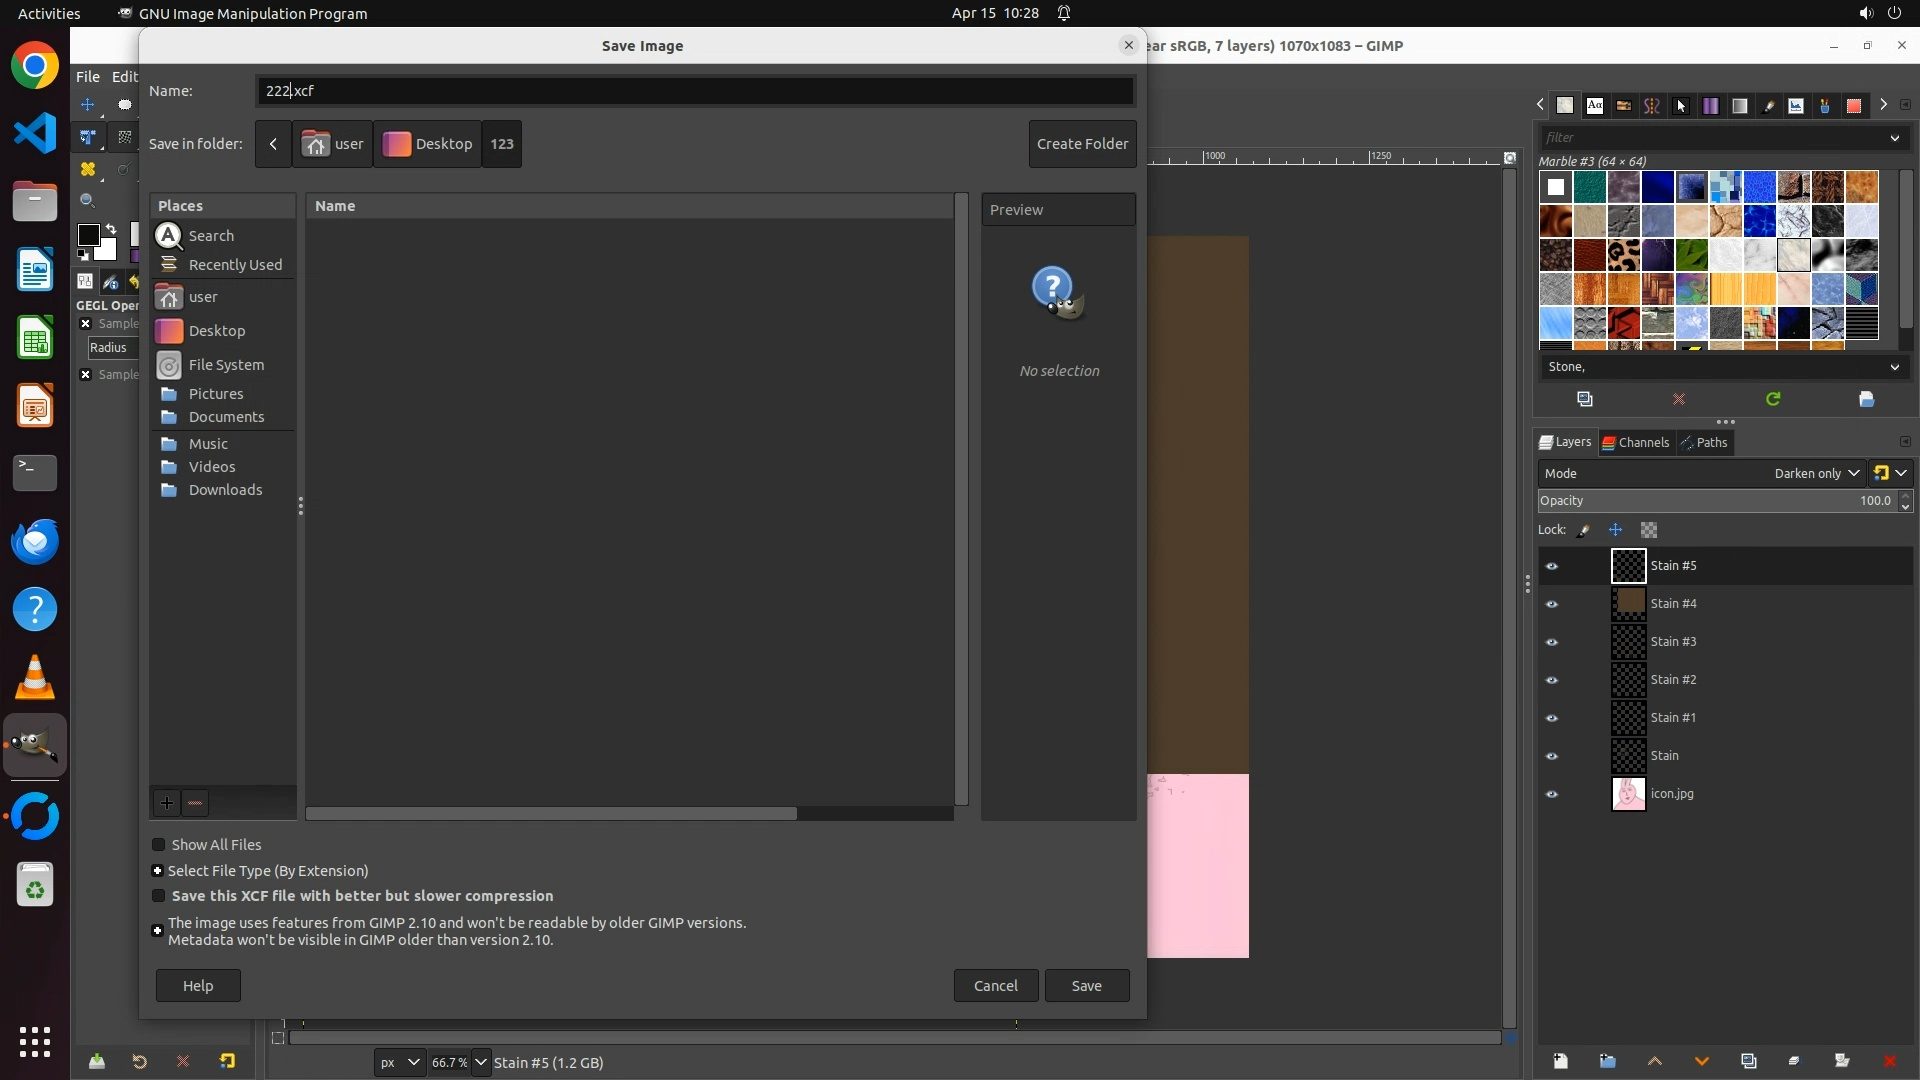This screenshot has height=1080, width=1920.
Task: Open the Fonts dockable tab
Action: 1595,105
